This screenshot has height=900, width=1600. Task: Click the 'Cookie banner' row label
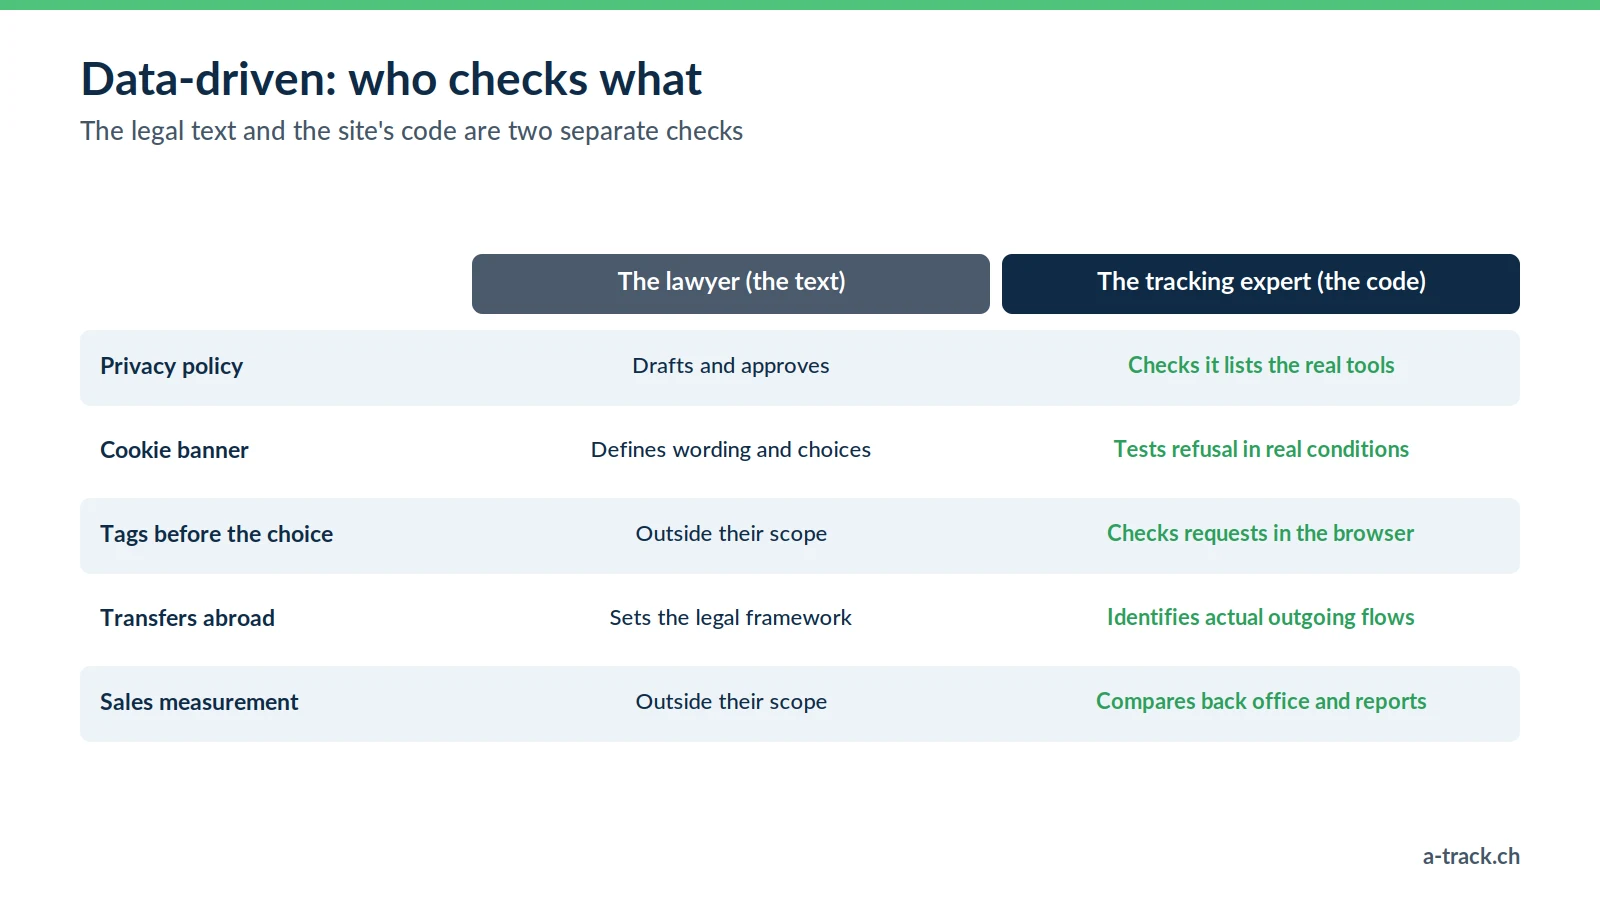pyautogui.click(x=174, y=450)
